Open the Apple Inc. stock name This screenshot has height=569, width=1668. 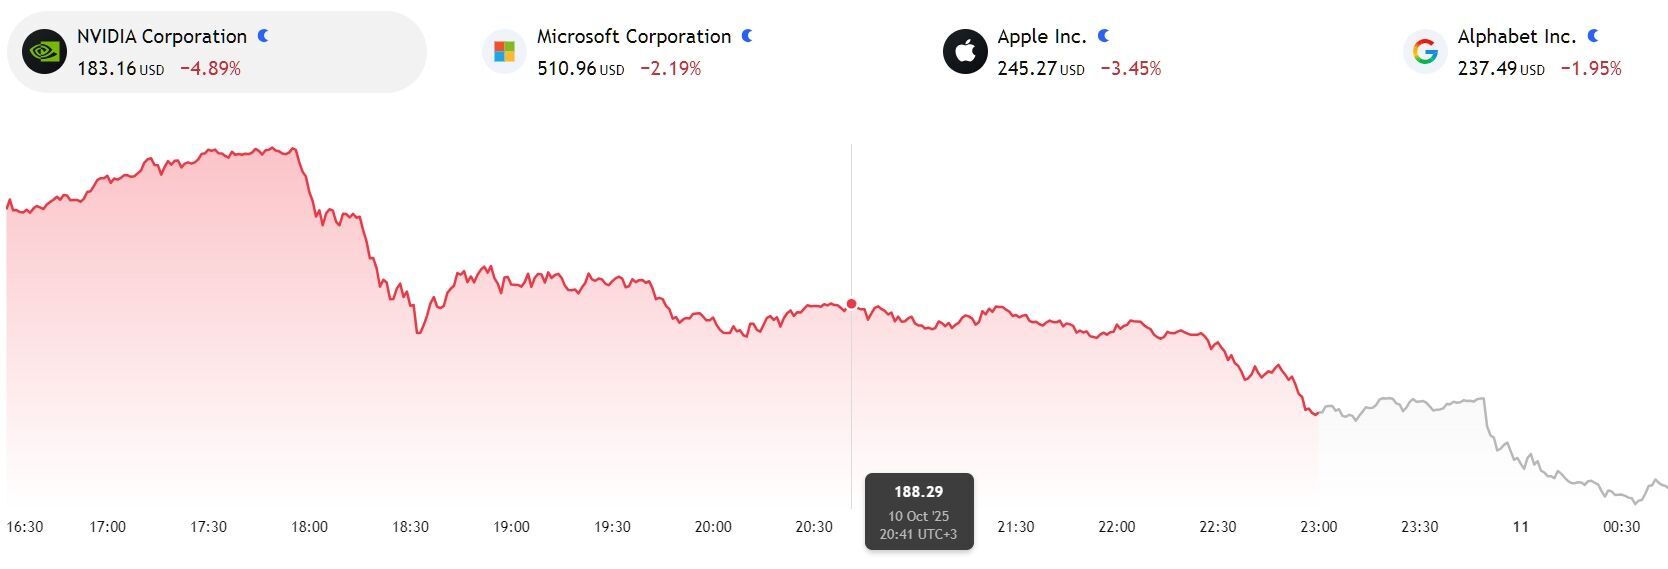point(1041,37)
